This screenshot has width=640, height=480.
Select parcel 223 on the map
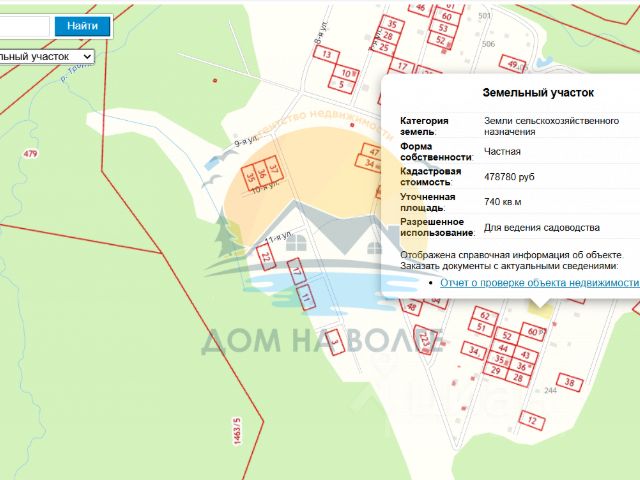(424, 341)
